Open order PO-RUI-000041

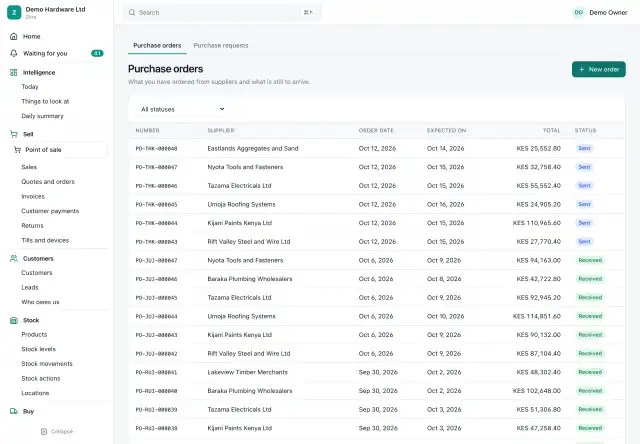coord(156,372)
